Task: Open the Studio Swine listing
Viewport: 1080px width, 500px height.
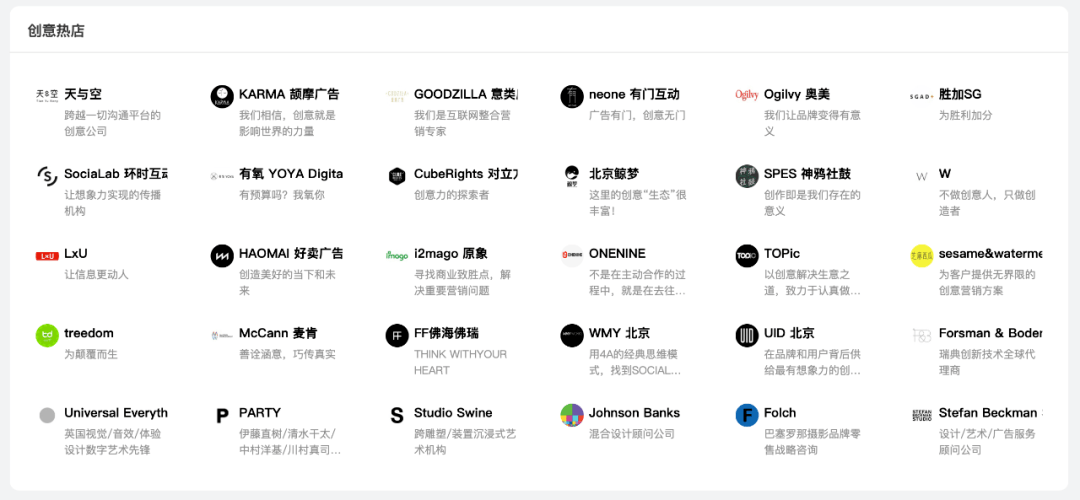Action: 453,413
